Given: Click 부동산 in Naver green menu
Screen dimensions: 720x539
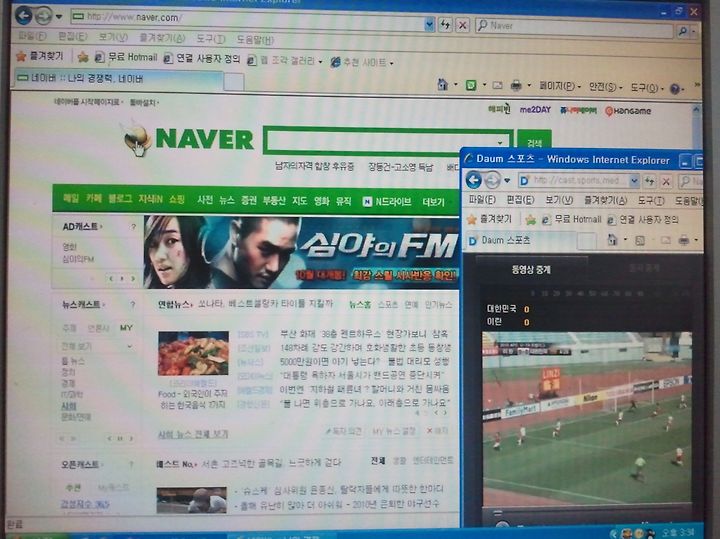Looking at the screenshot, I should pyautogui.click(x=274, y=201).
